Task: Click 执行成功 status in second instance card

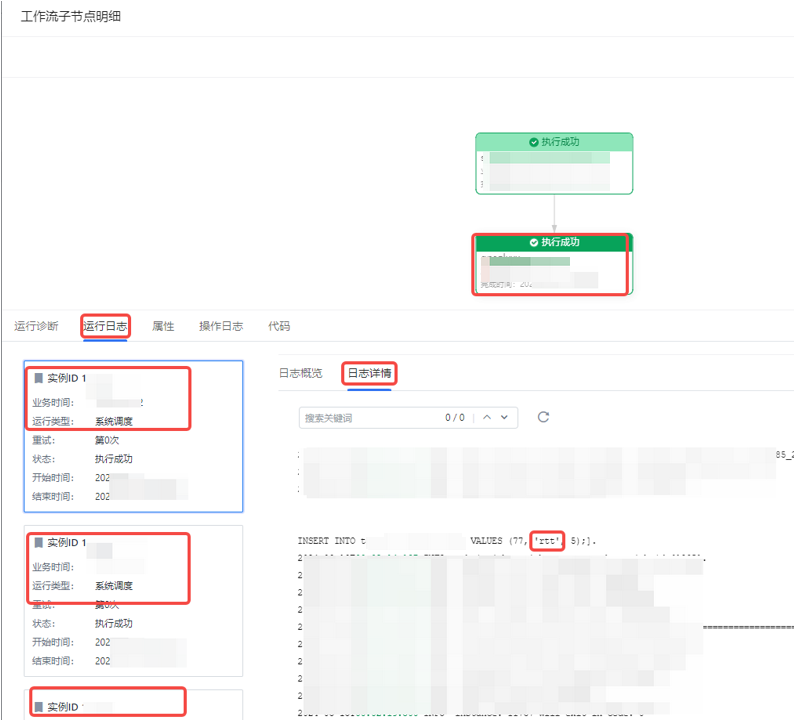Action: click(114, 623)
